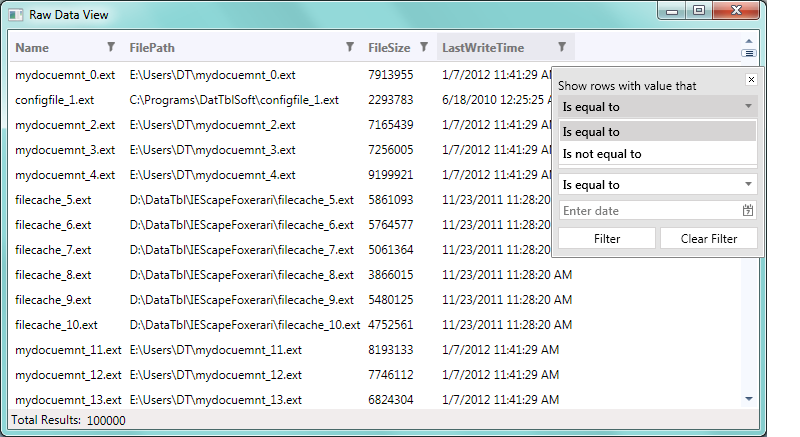This screenshot has height=437, width=800.
Task: Open the Name column filter funnel
Action: coord(110,47)
